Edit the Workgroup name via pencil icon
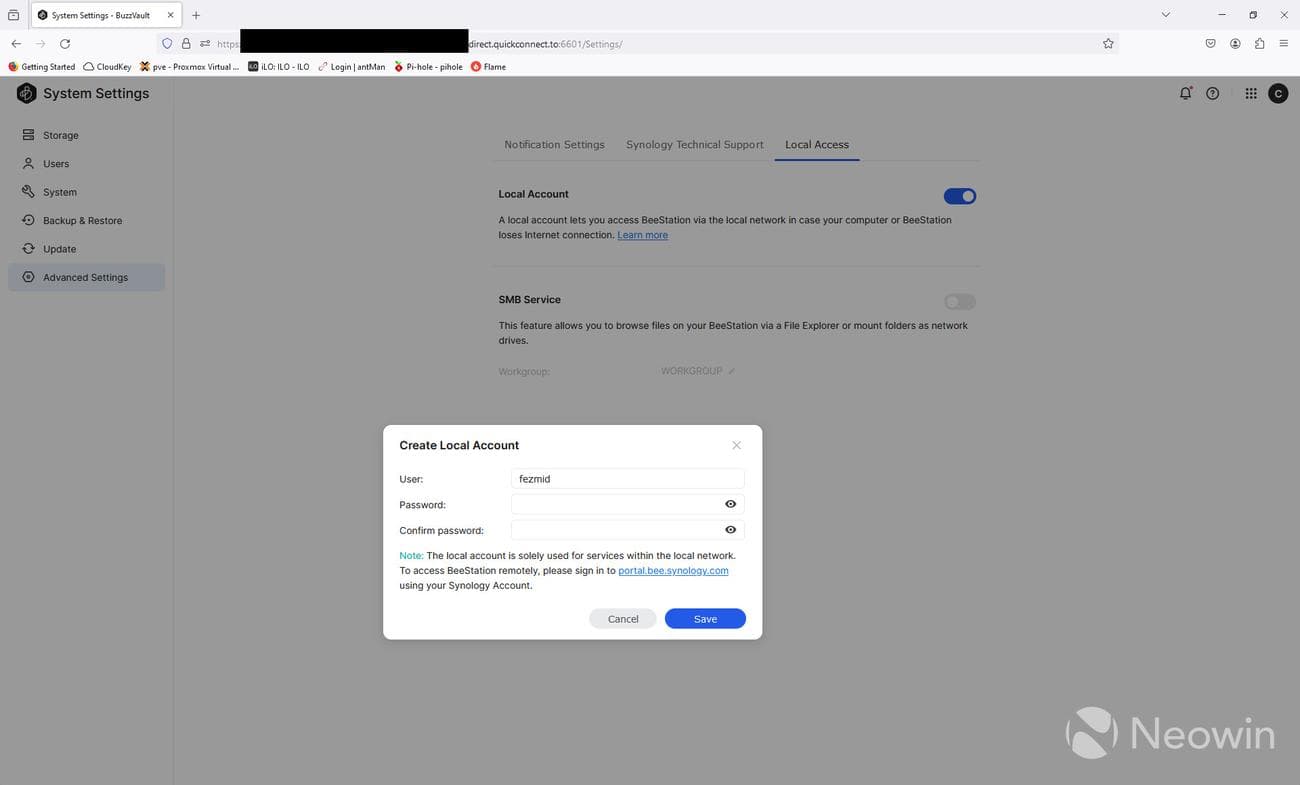Screen dimensions: 1300x785 (730, 370)
